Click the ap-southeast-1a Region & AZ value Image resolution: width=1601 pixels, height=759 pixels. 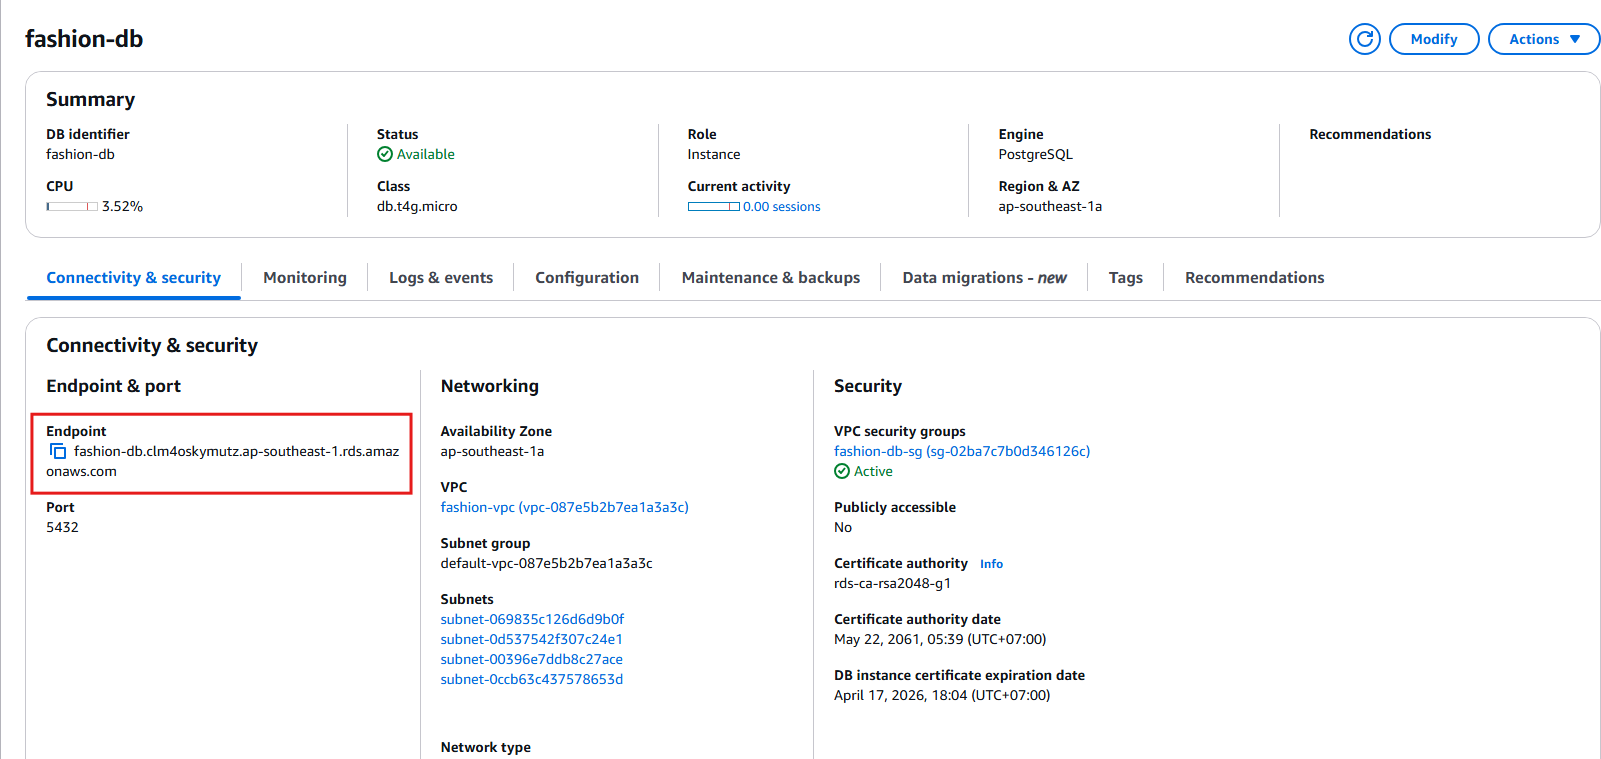pos(1050,206)
